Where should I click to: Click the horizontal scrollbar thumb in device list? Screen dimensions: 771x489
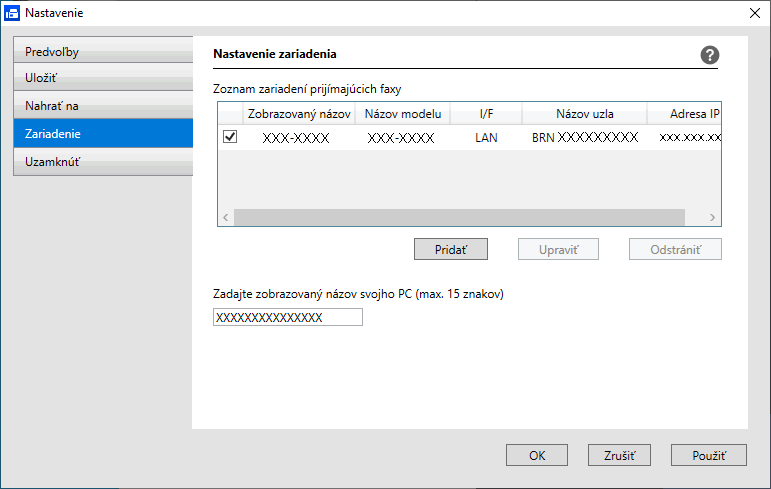click(x=459, y=217)
